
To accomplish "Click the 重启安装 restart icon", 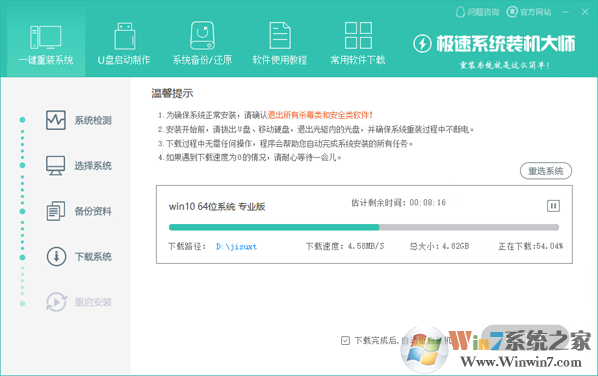I will [x=56, y=302].
